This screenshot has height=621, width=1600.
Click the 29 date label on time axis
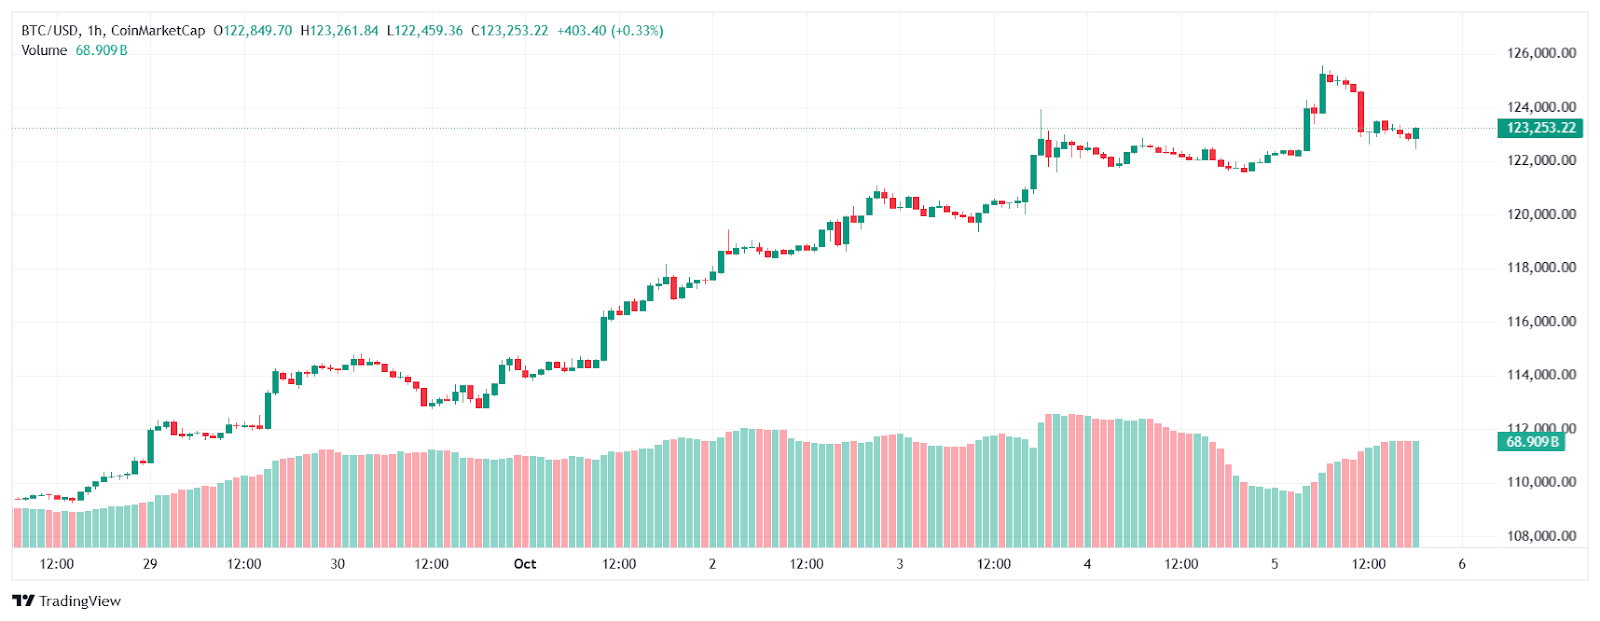tap(150, 564)
